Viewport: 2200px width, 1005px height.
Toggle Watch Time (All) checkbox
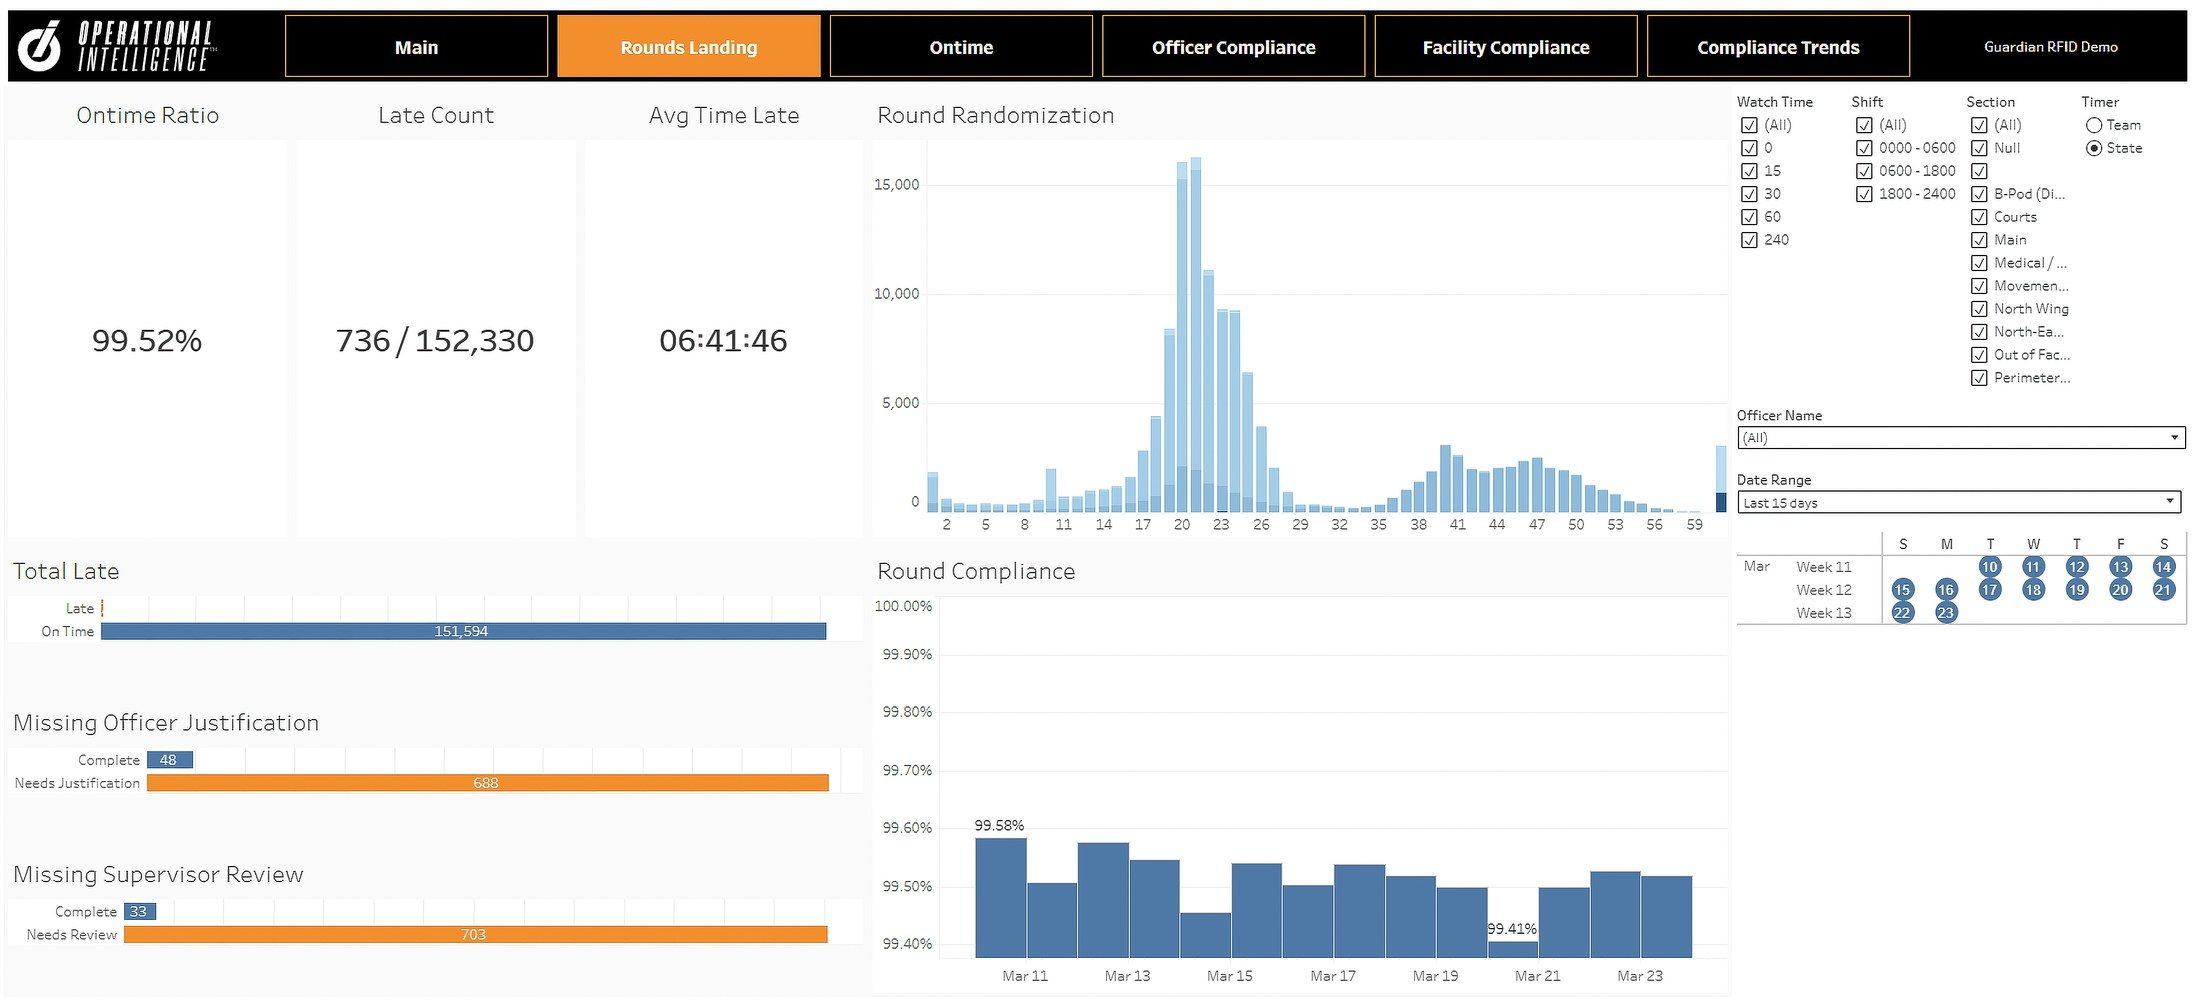pos(1749,125)
